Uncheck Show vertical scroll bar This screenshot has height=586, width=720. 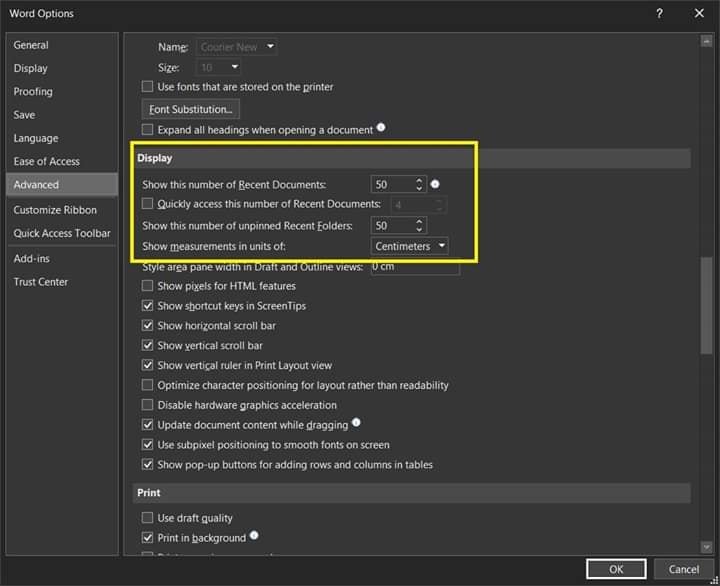click(147, 345)
